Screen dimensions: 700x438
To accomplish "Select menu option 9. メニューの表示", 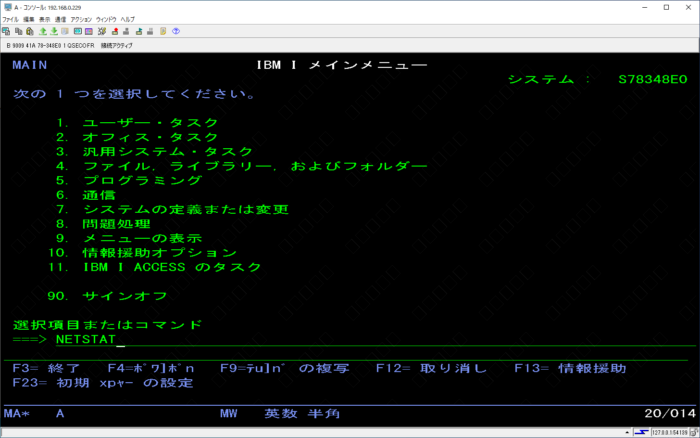I will 129,238.
